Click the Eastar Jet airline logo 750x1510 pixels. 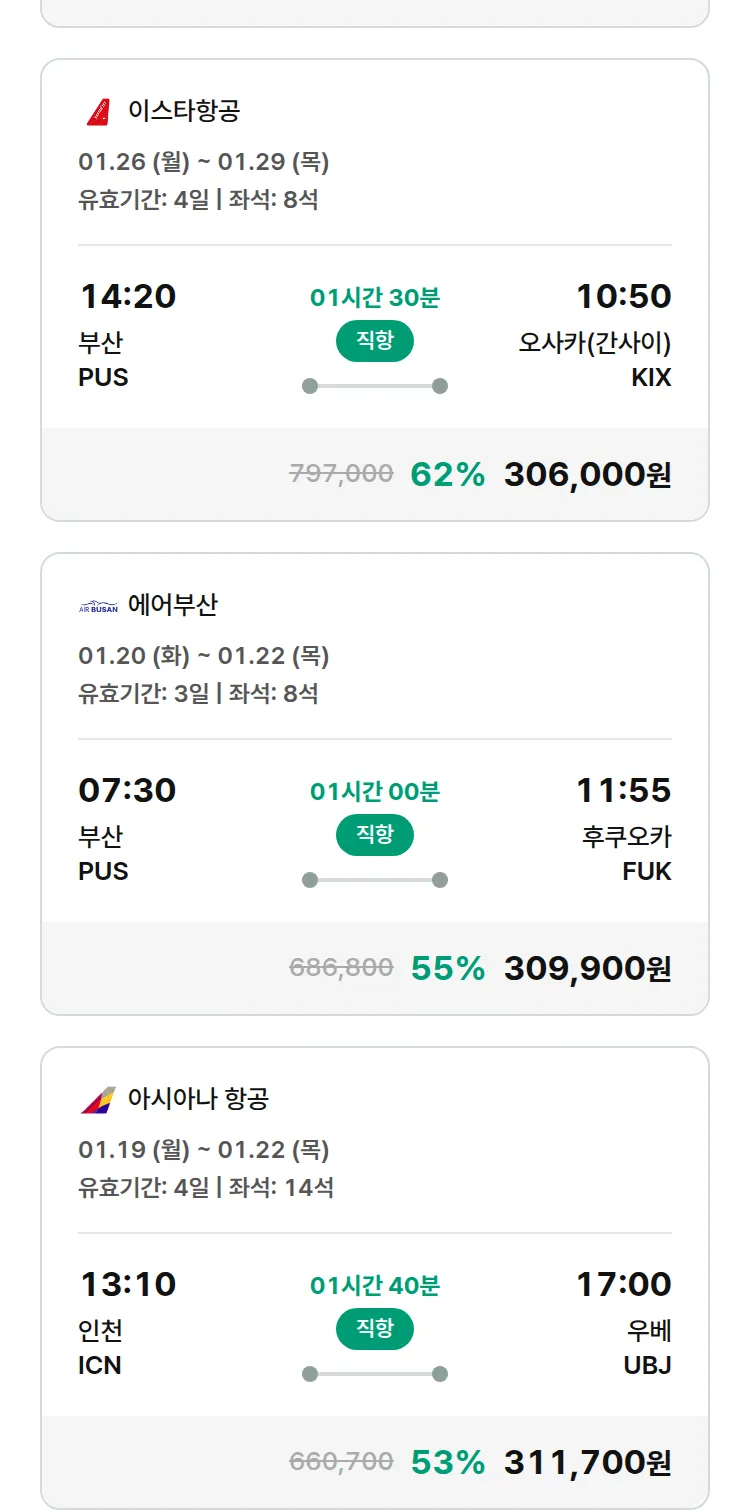click(98, 111)
